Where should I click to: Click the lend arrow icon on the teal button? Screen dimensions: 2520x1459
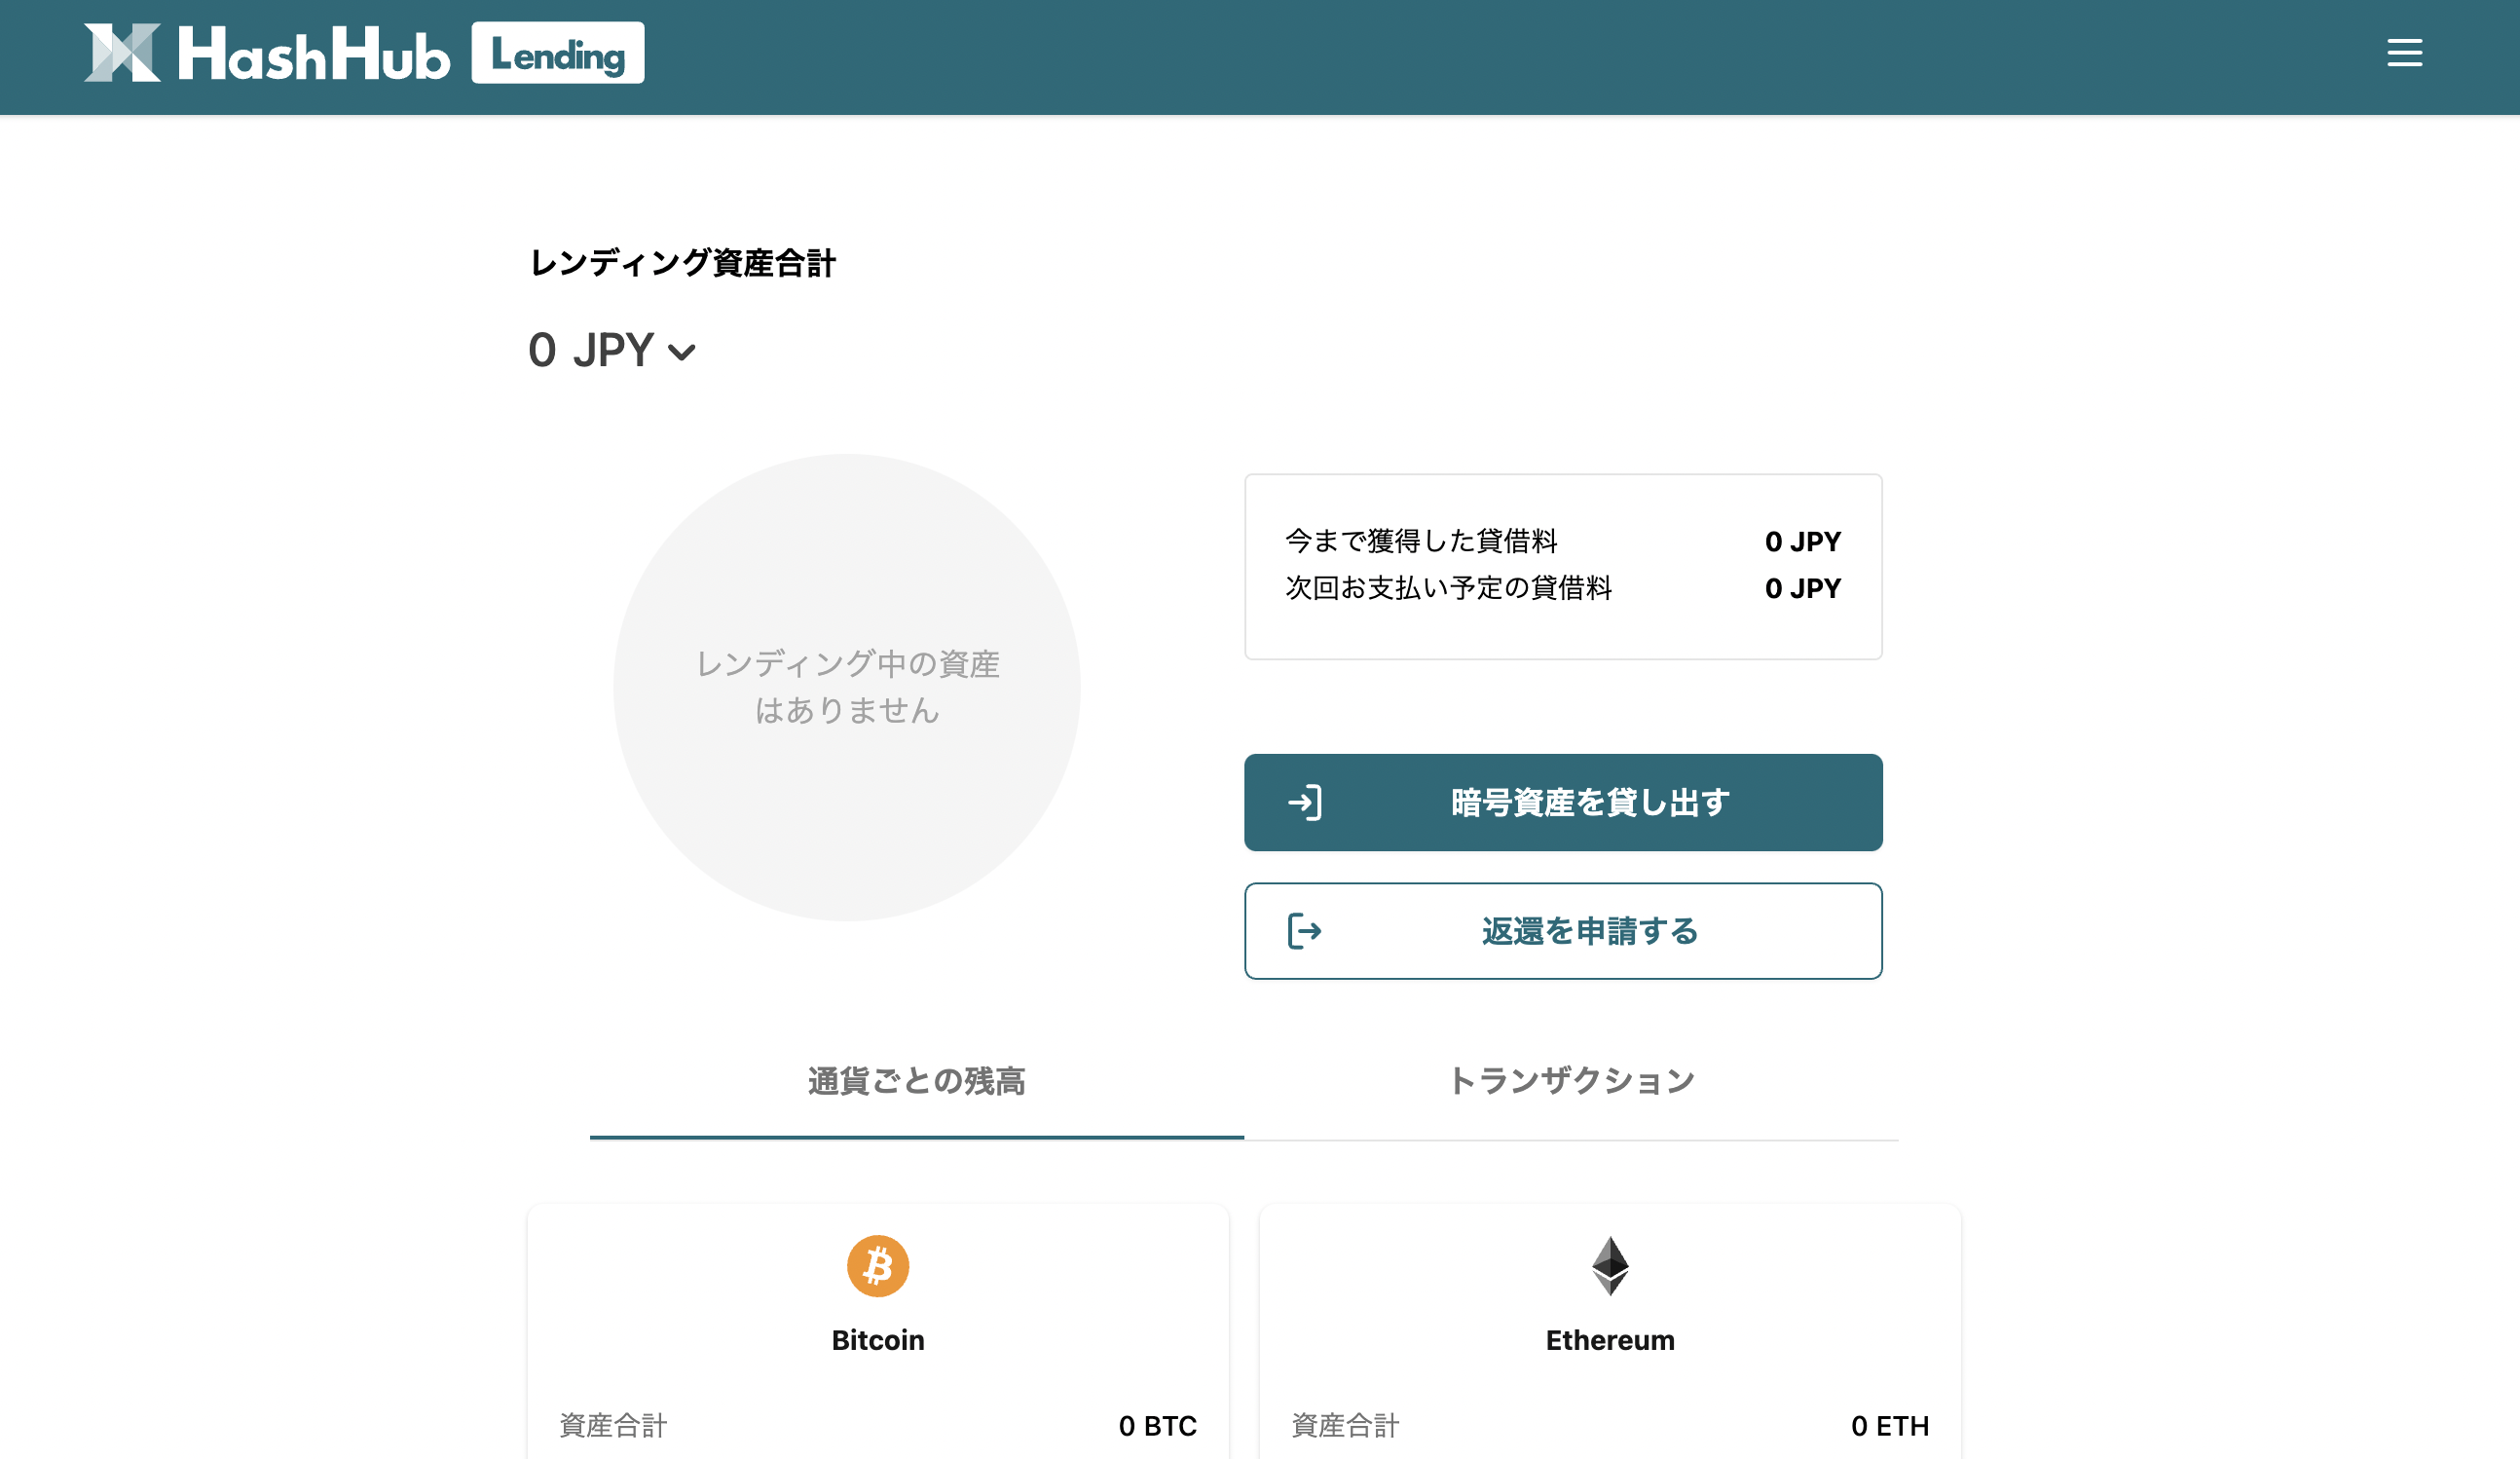click(x=1308, y=801)
